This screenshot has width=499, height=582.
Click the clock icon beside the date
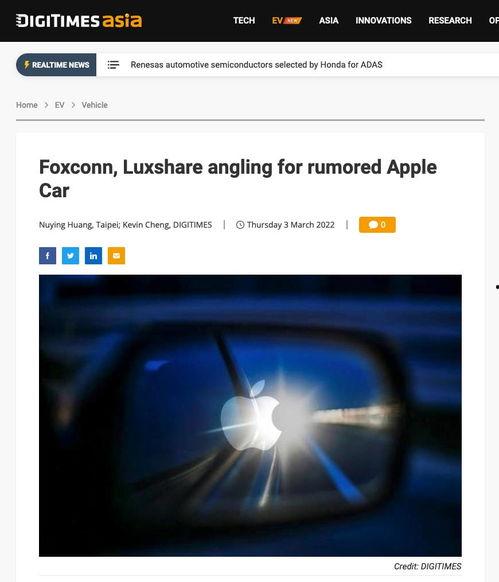coord(240,225)
